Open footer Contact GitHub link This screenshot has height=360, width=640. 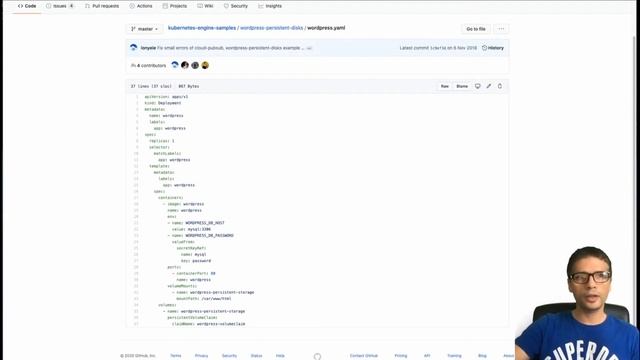click(x=364, y=356)
